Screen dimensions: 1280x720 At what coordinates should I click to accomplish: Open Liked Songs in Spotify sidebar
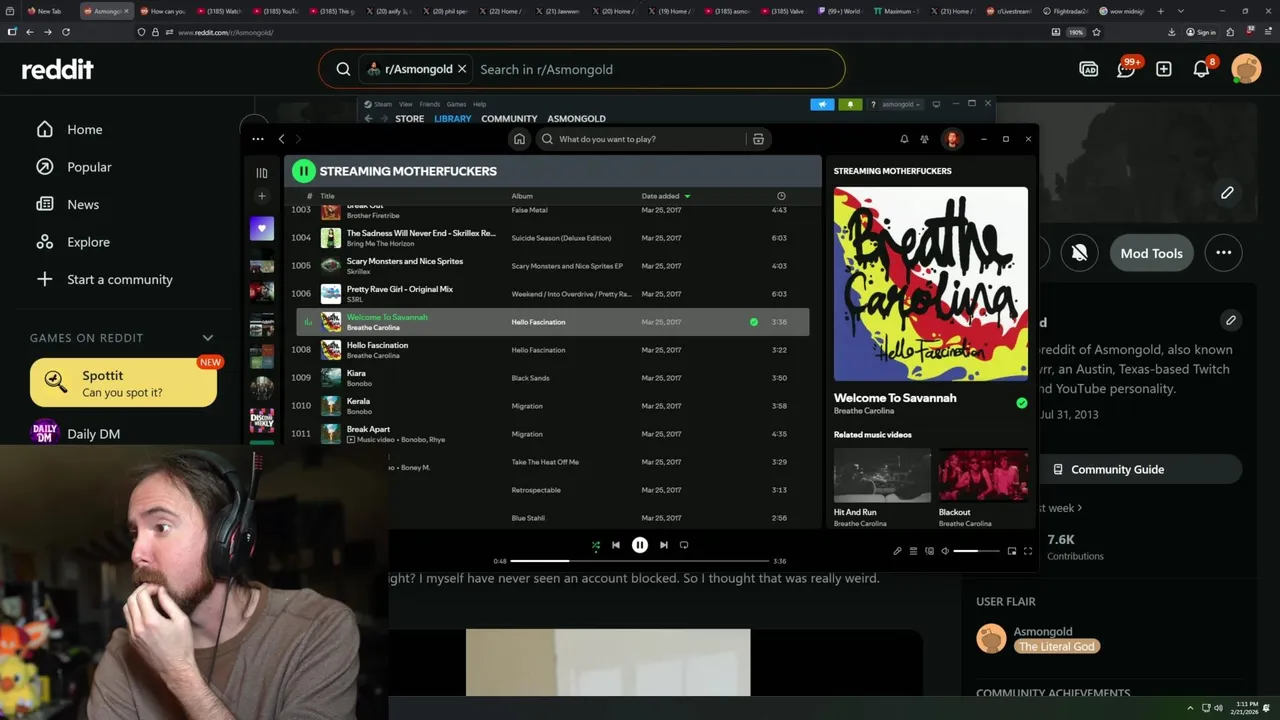[262, 228]
